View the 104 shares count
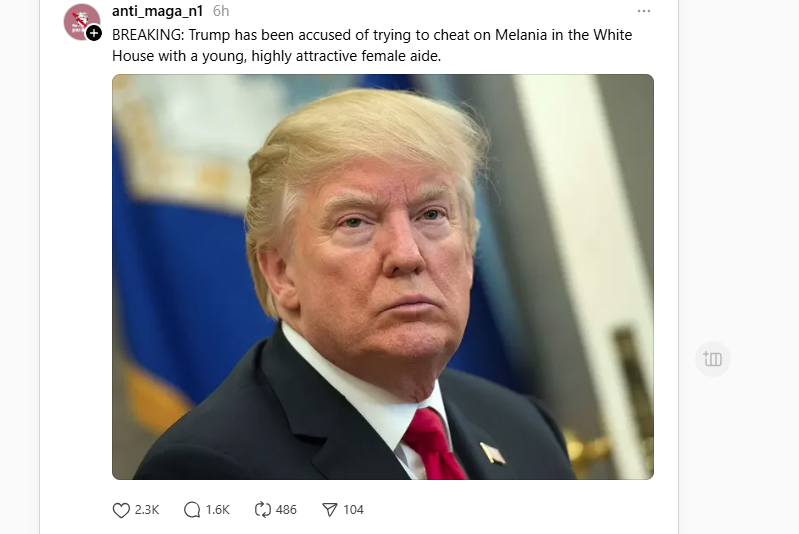Image resolution: width=799 pixels, height=534 pixels. [x=353, y=510]
